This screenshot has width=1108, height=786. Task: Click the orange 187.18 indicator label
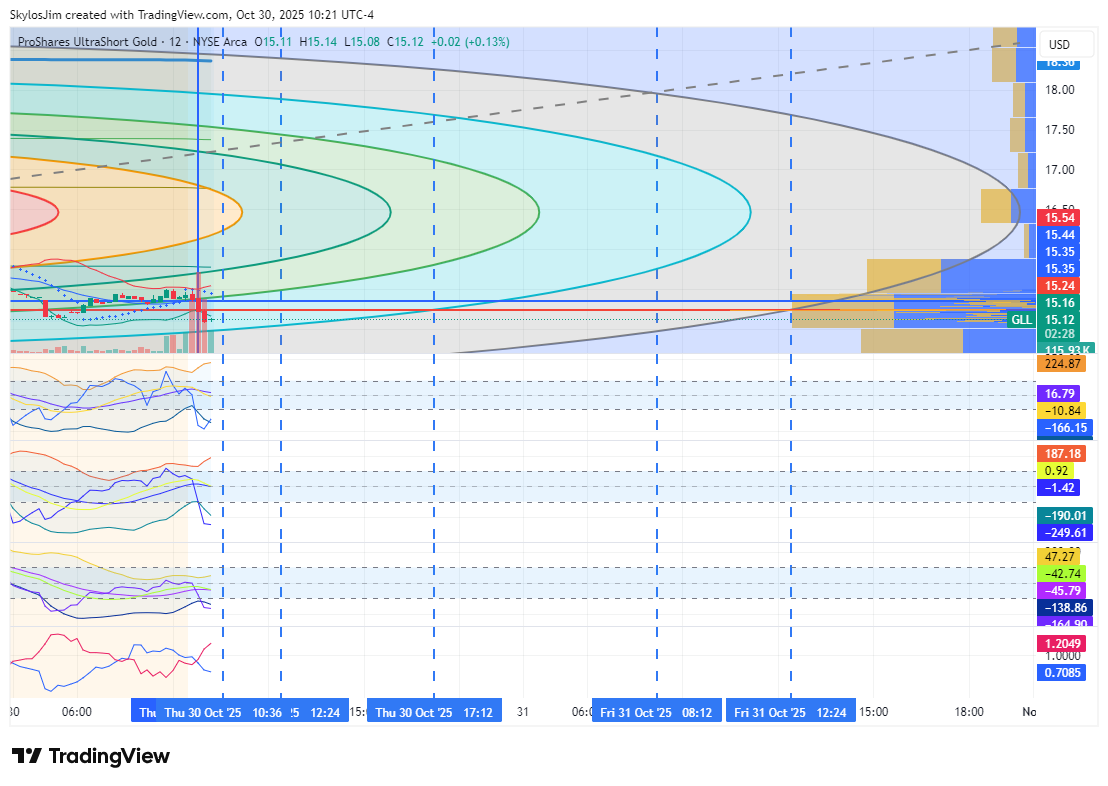1059,454
